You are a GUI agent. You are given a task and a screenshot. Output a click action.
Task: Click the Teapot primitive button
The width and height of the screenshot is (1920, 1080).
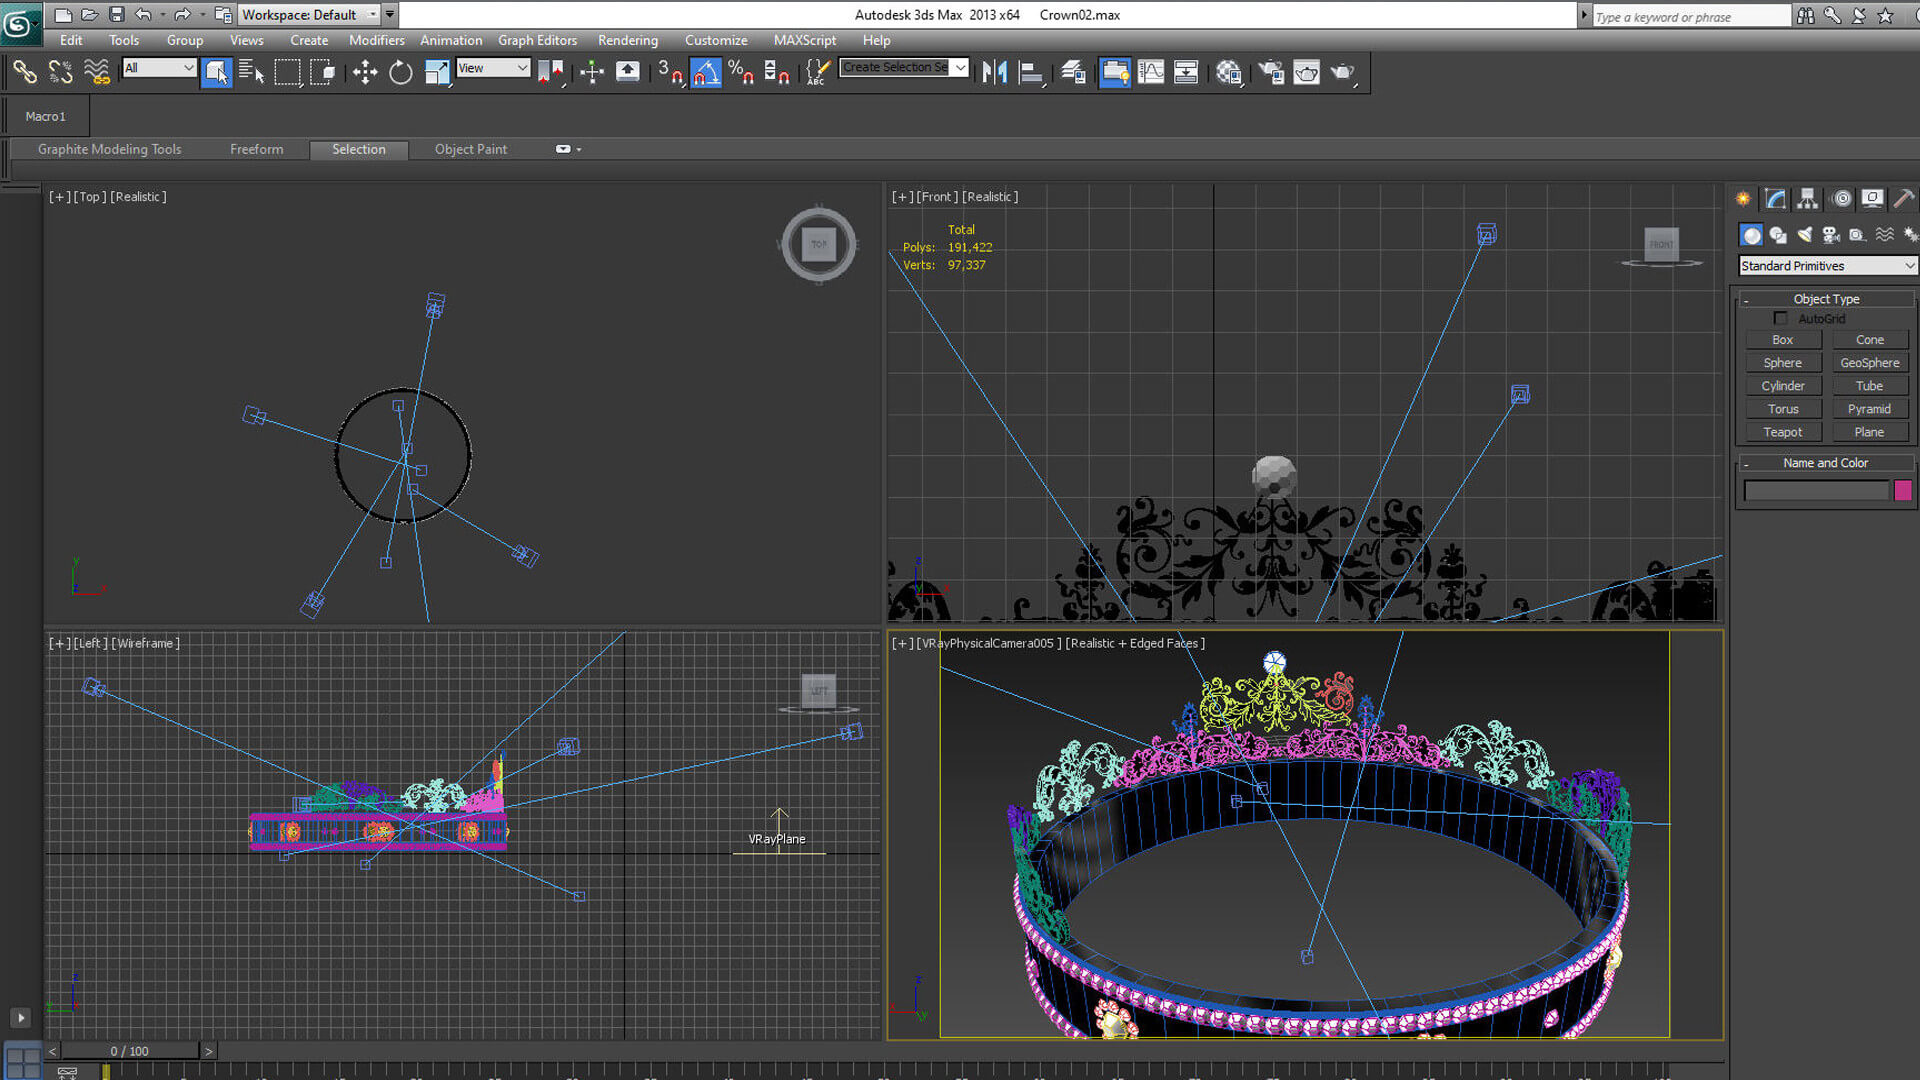point(1782,432)
